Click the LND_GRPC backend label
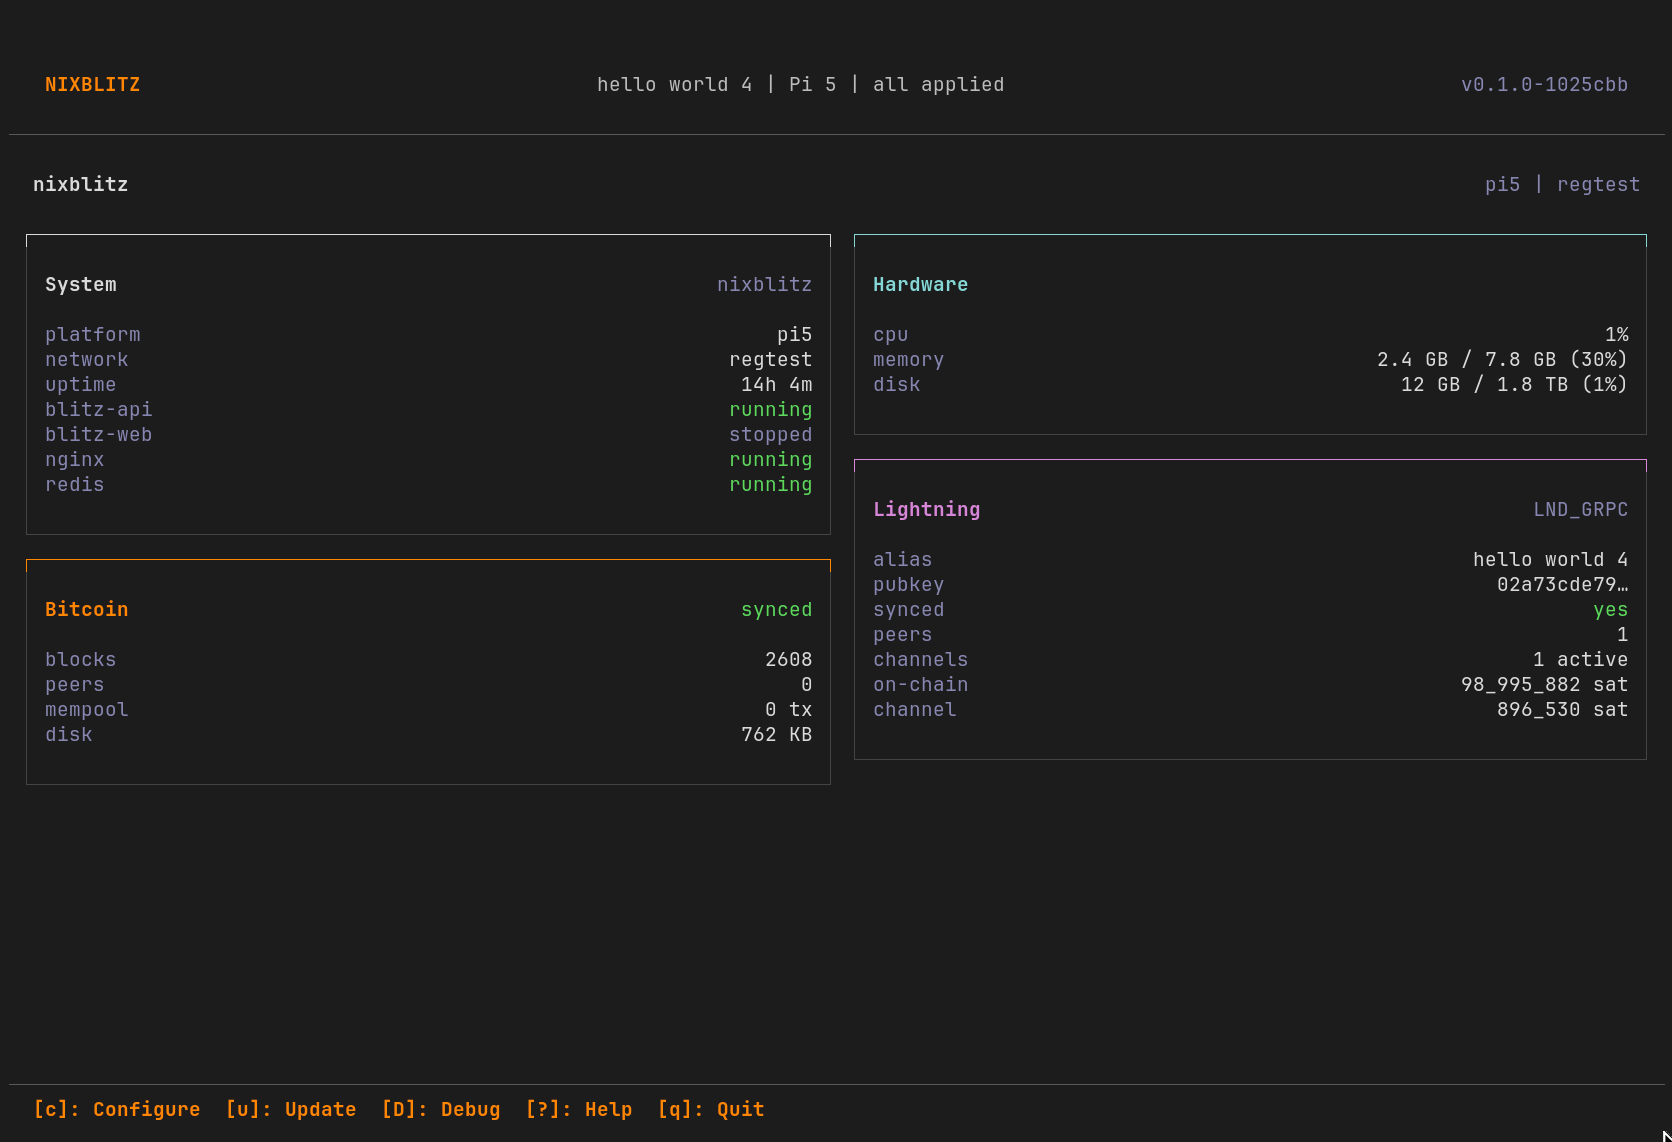The width and height of the screenshot is (1672, 1142). (x=1581, y=510)
